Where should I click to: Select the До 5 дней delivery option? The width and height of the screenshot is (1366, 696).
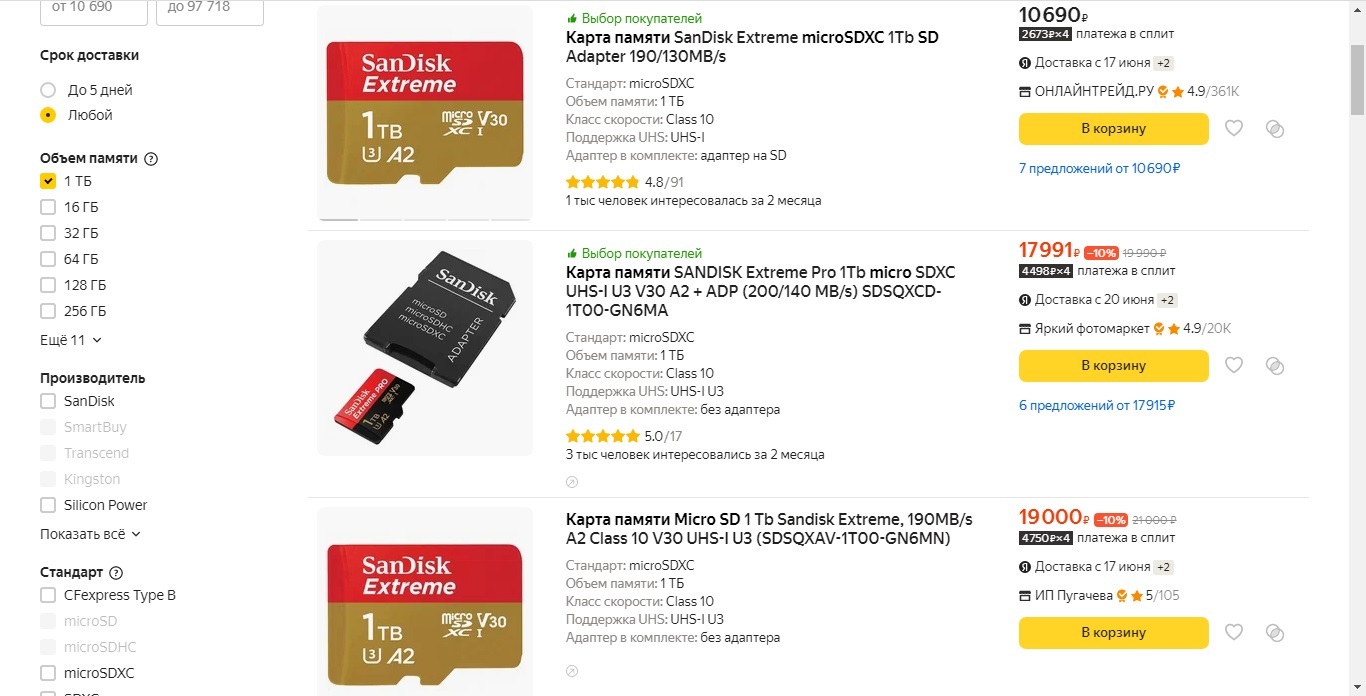48,90
